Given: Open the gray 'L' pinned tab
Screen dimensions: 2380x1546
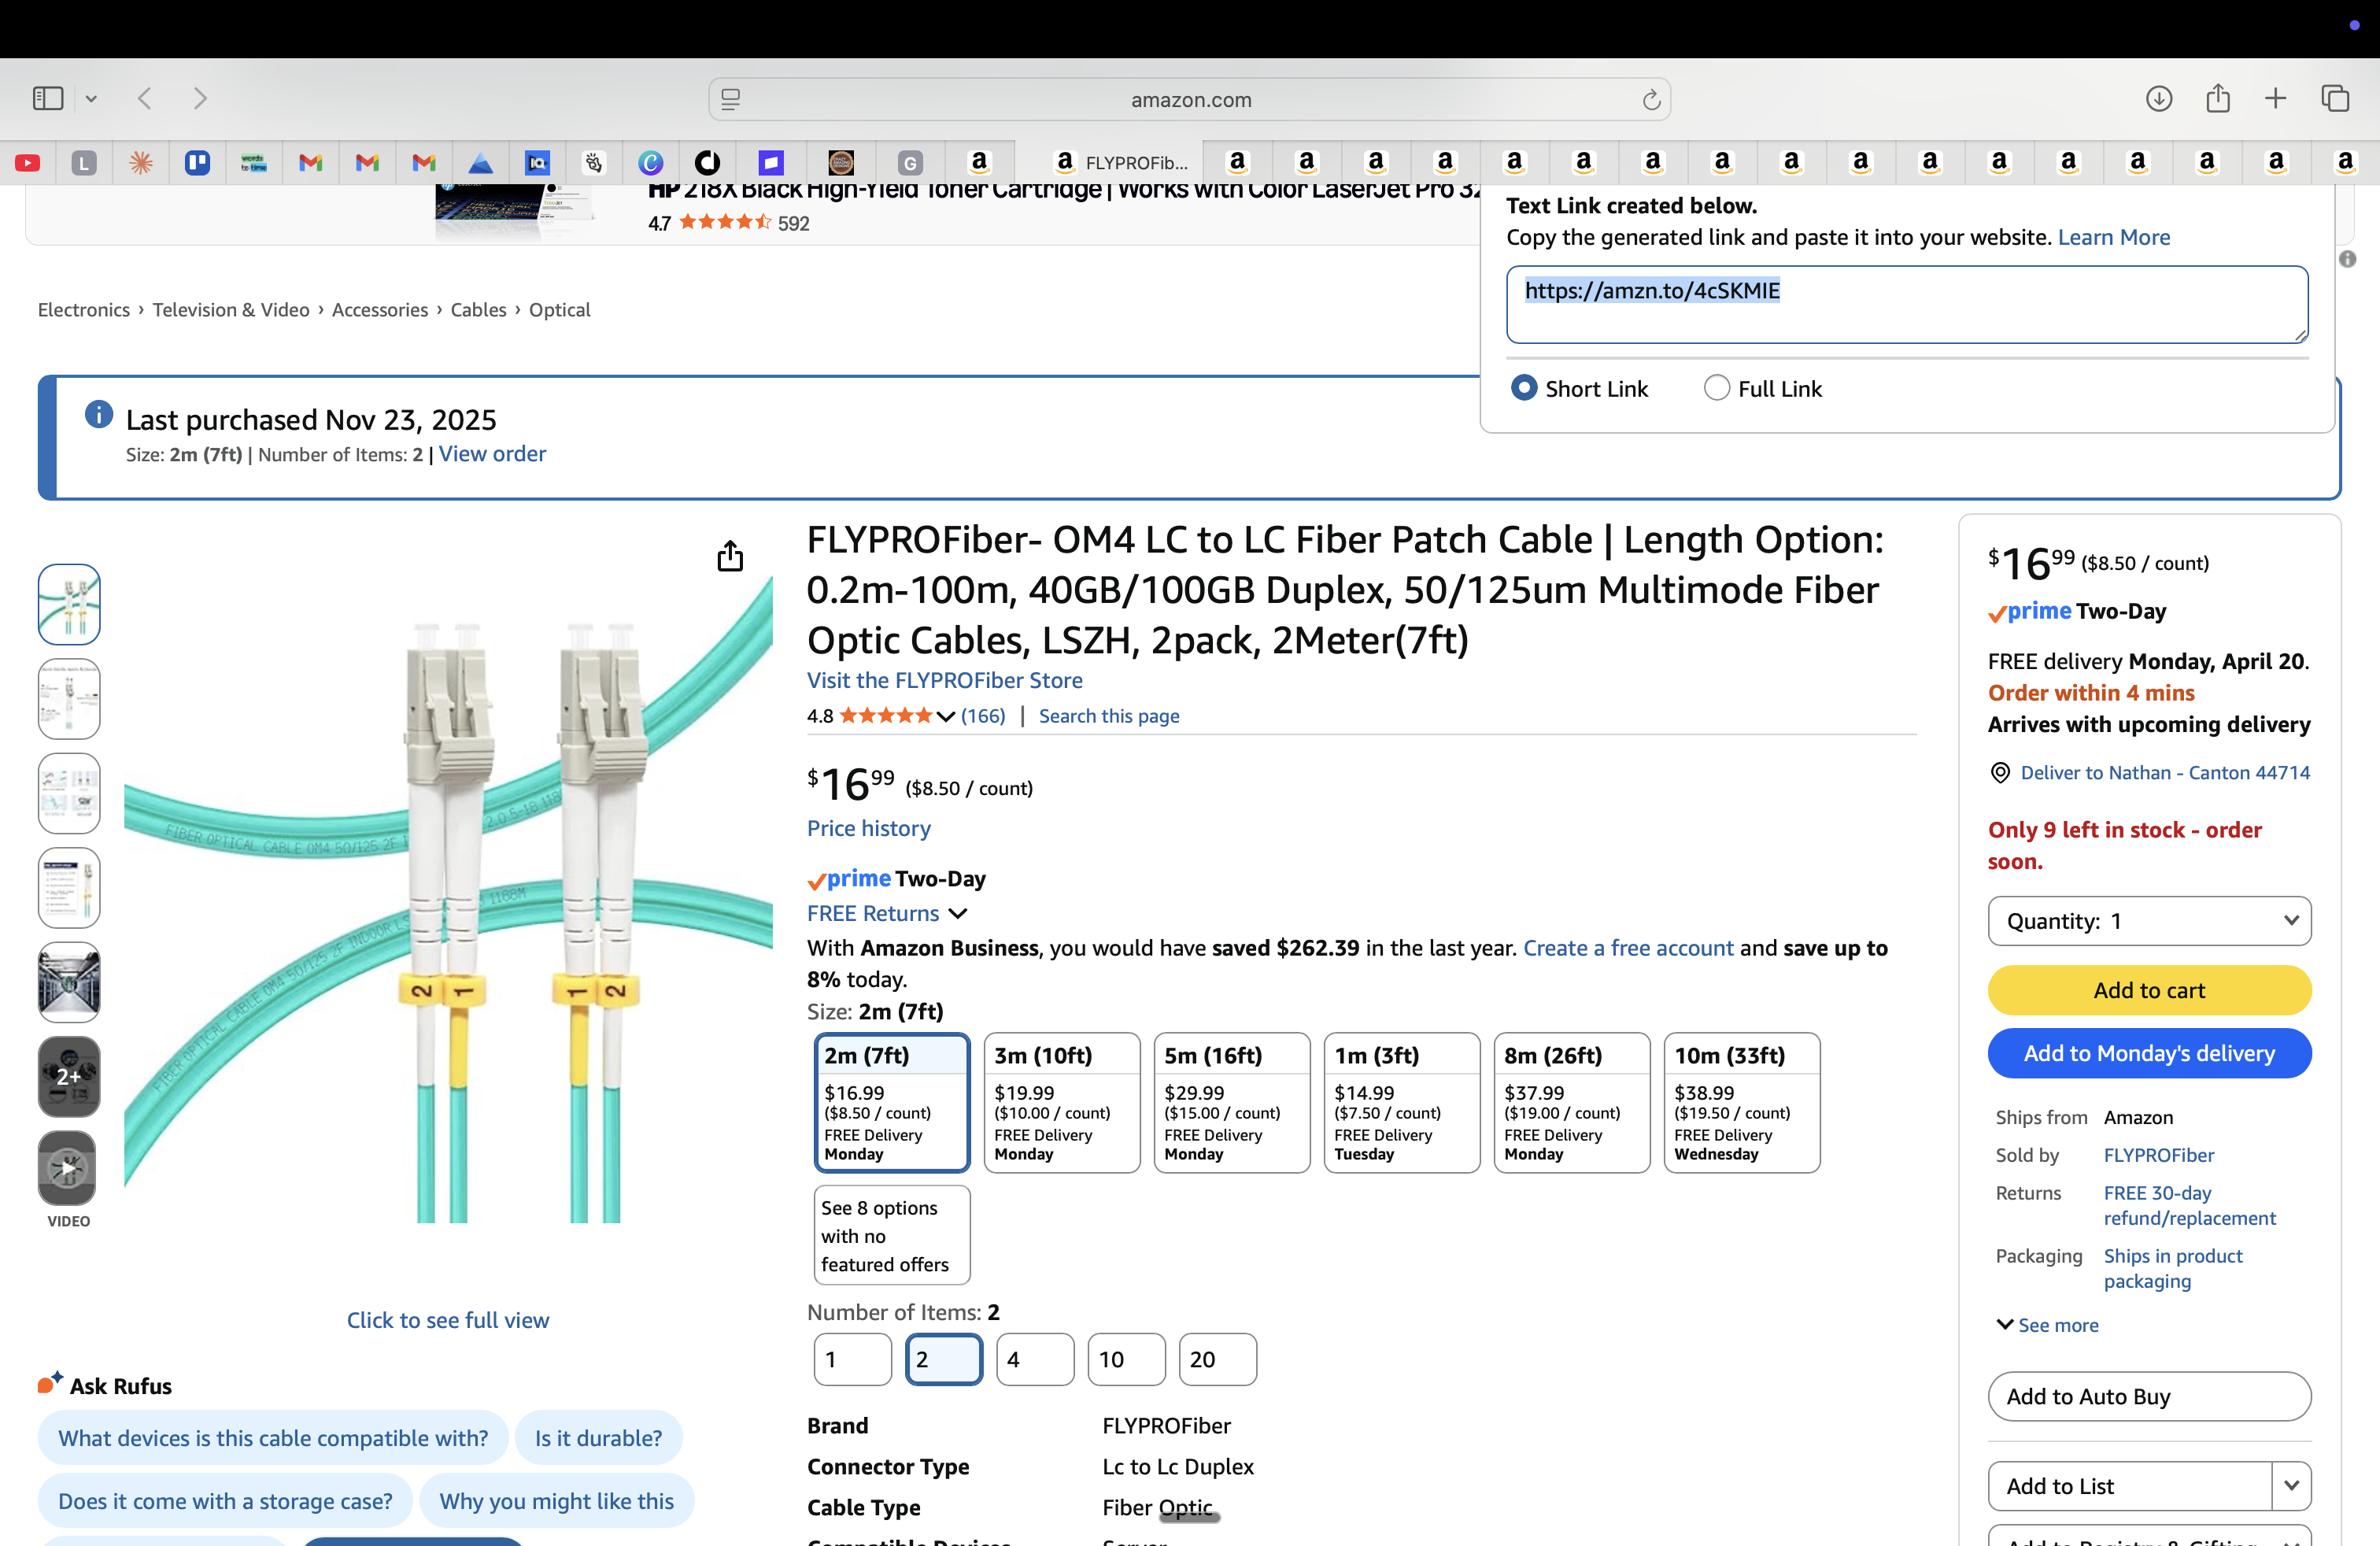Looking at the screenshot, I should (x=85, y=162).
